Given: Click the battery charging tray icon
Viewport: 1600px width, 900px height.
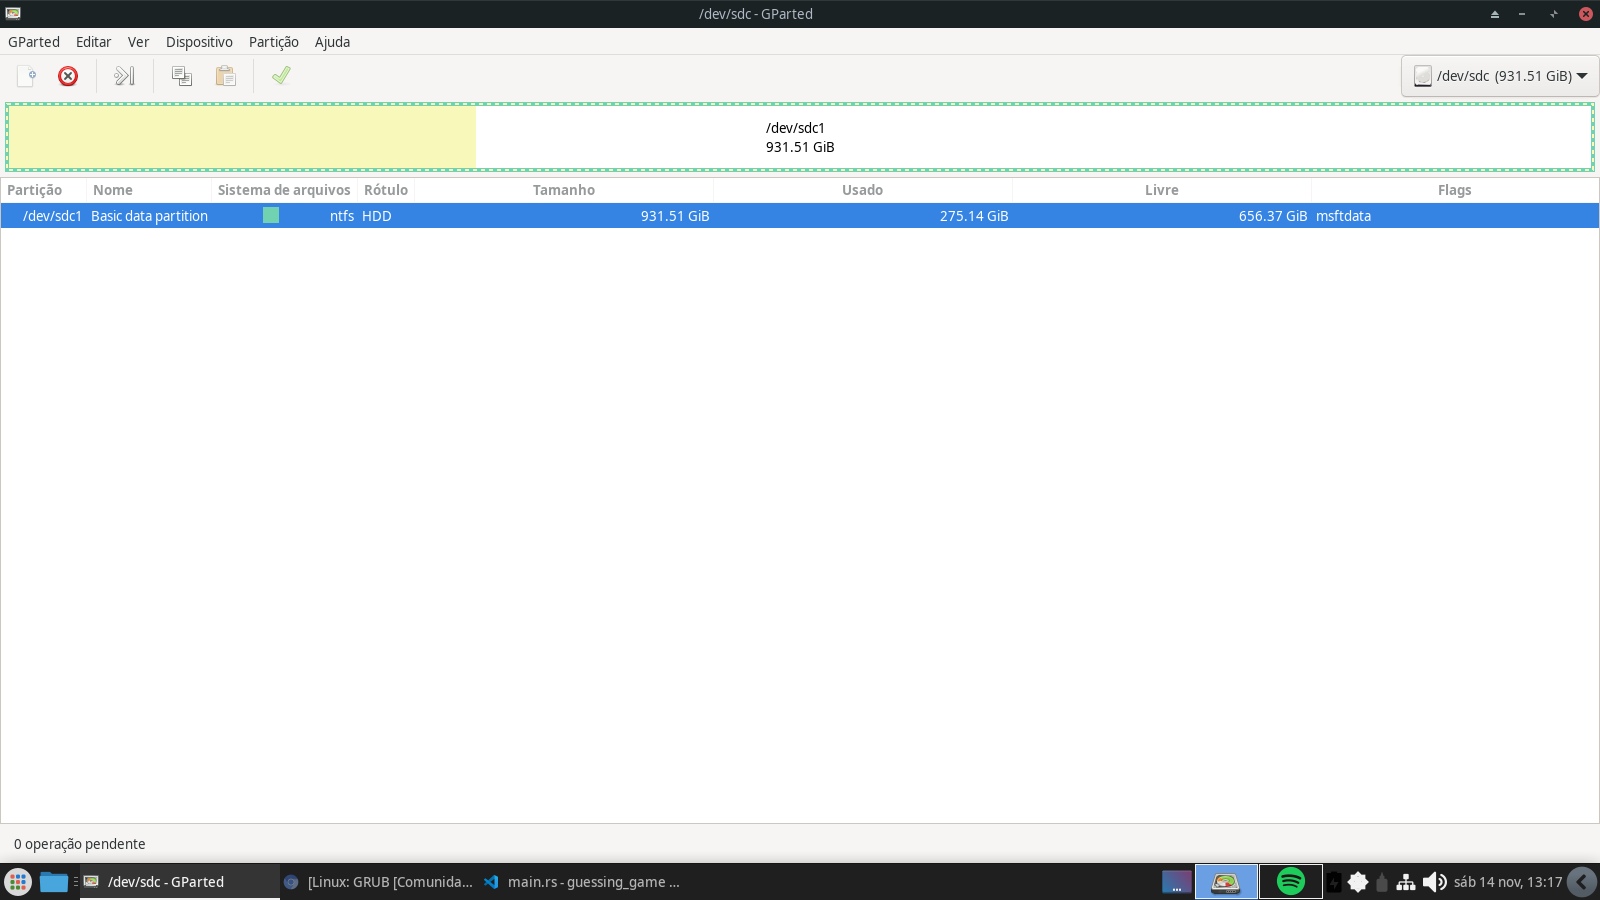Looking at the screenshot, I should [1334, 882].
